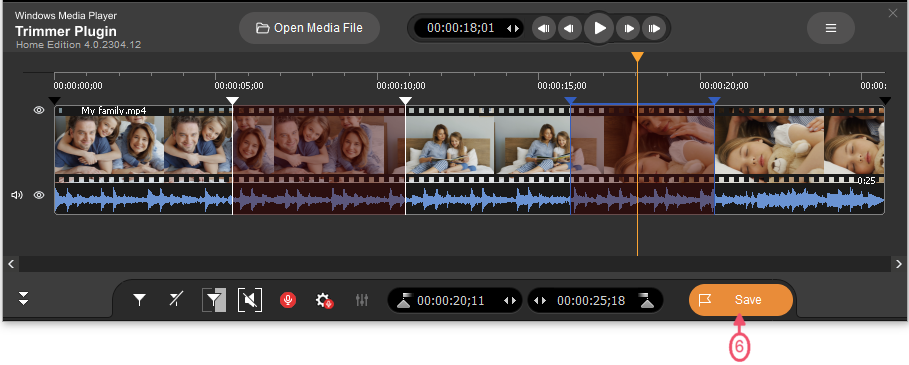
Task: Click the Invert Segment marker icon
Action: [x=214, y=300]
